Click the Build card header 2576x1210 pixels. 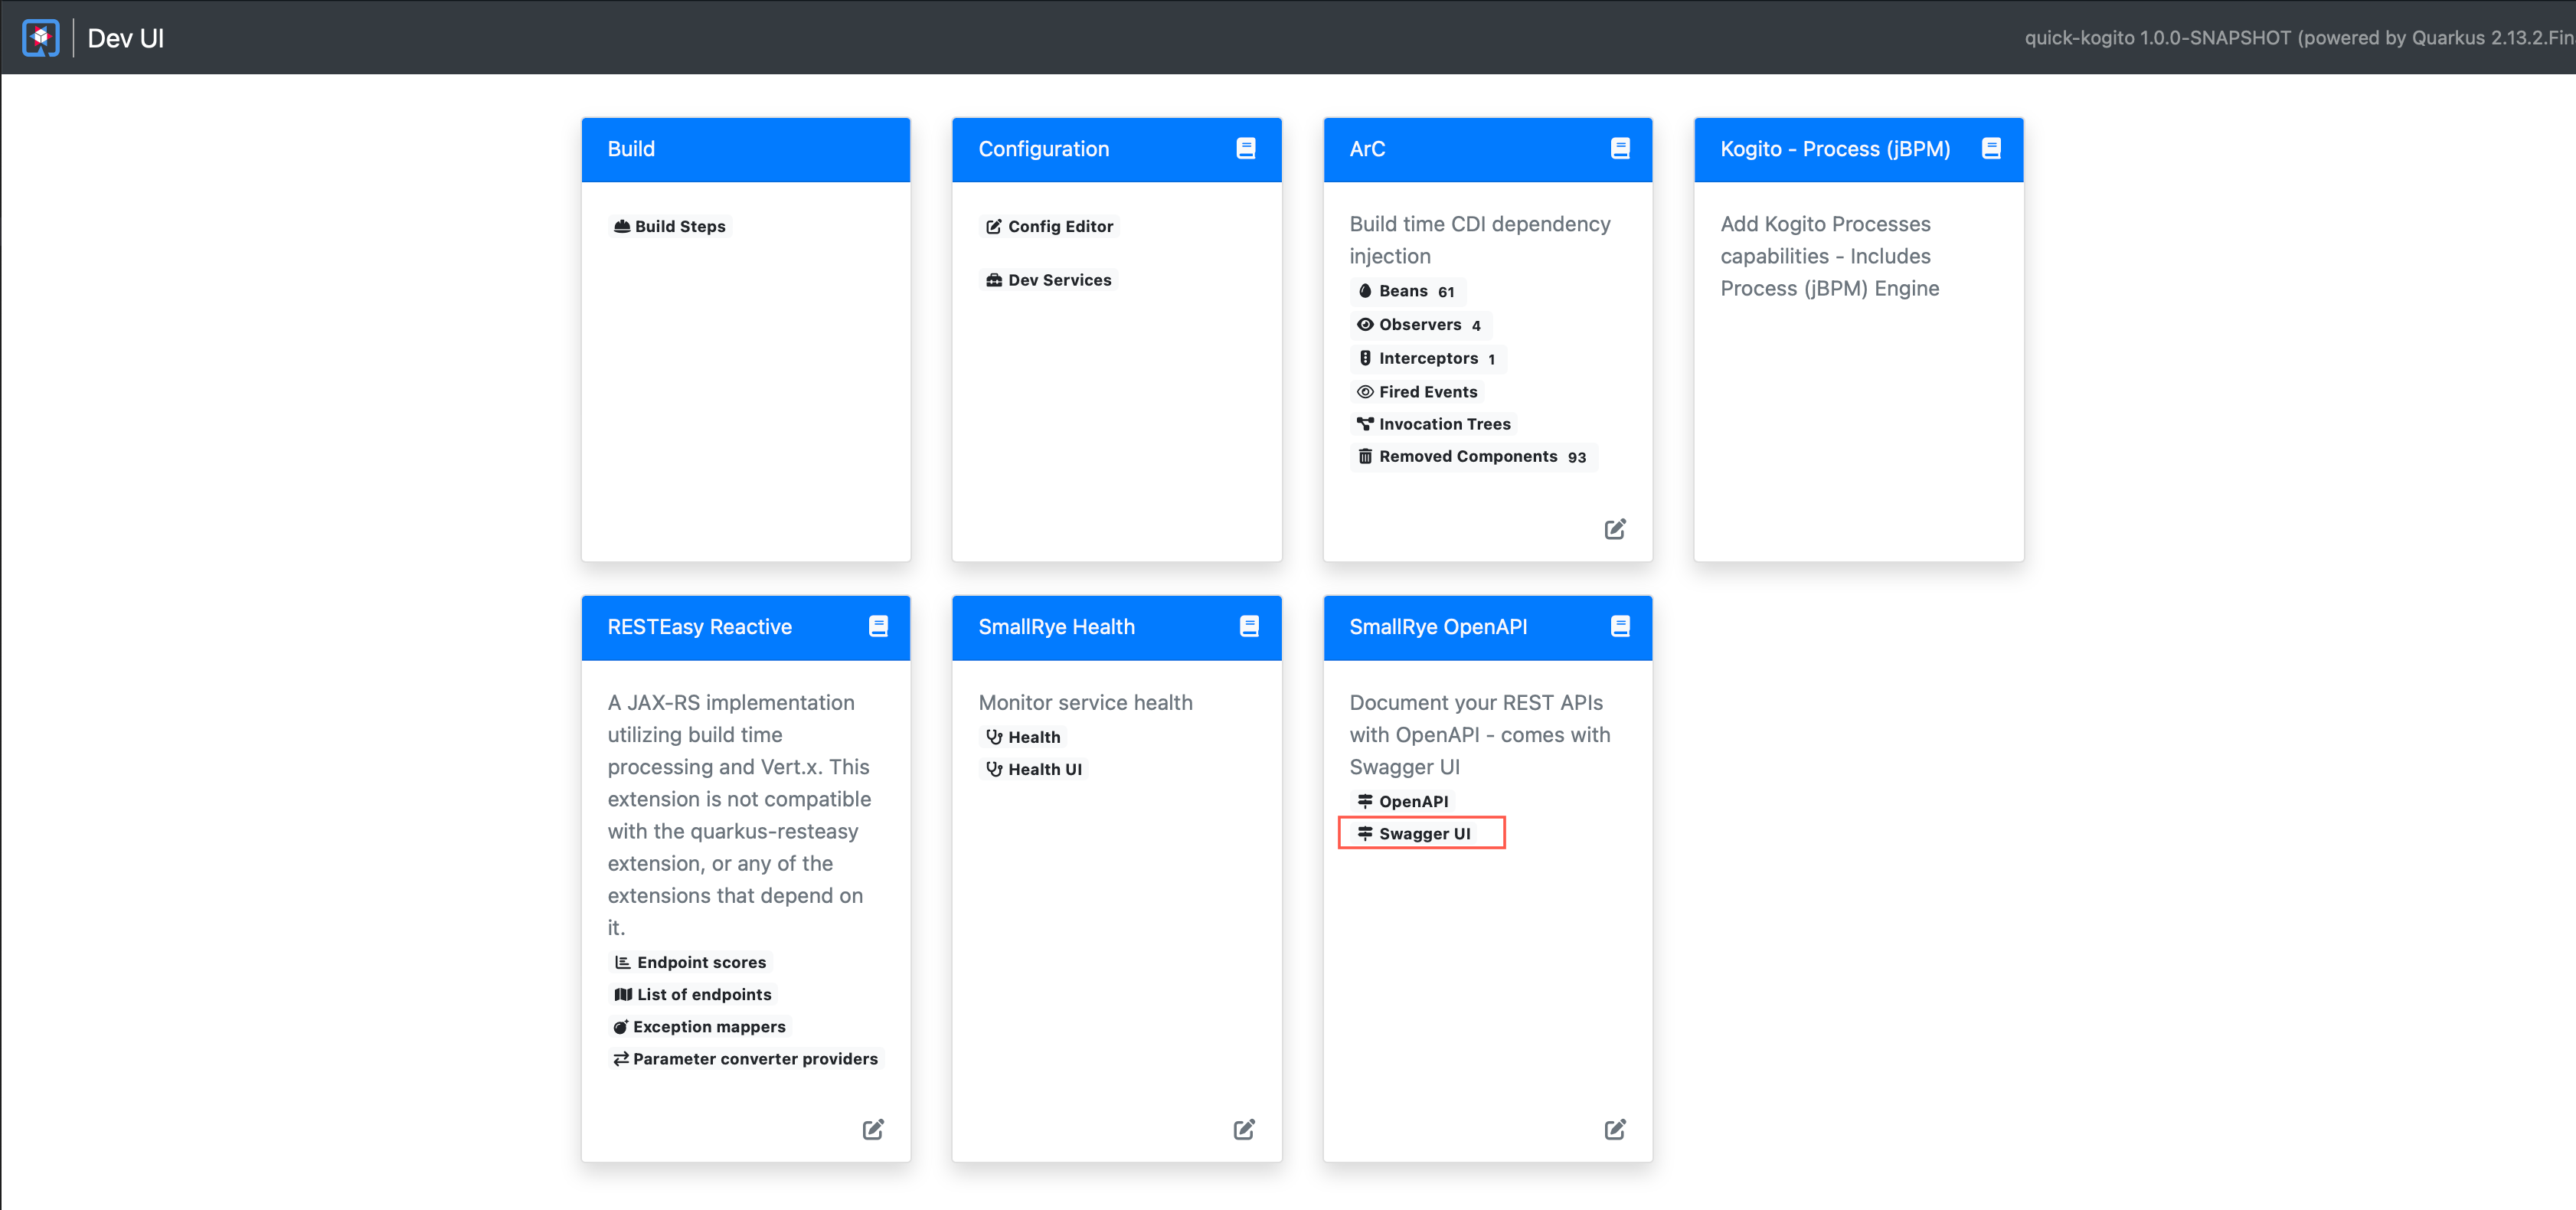pyautogui.click(x=746, y=149)
